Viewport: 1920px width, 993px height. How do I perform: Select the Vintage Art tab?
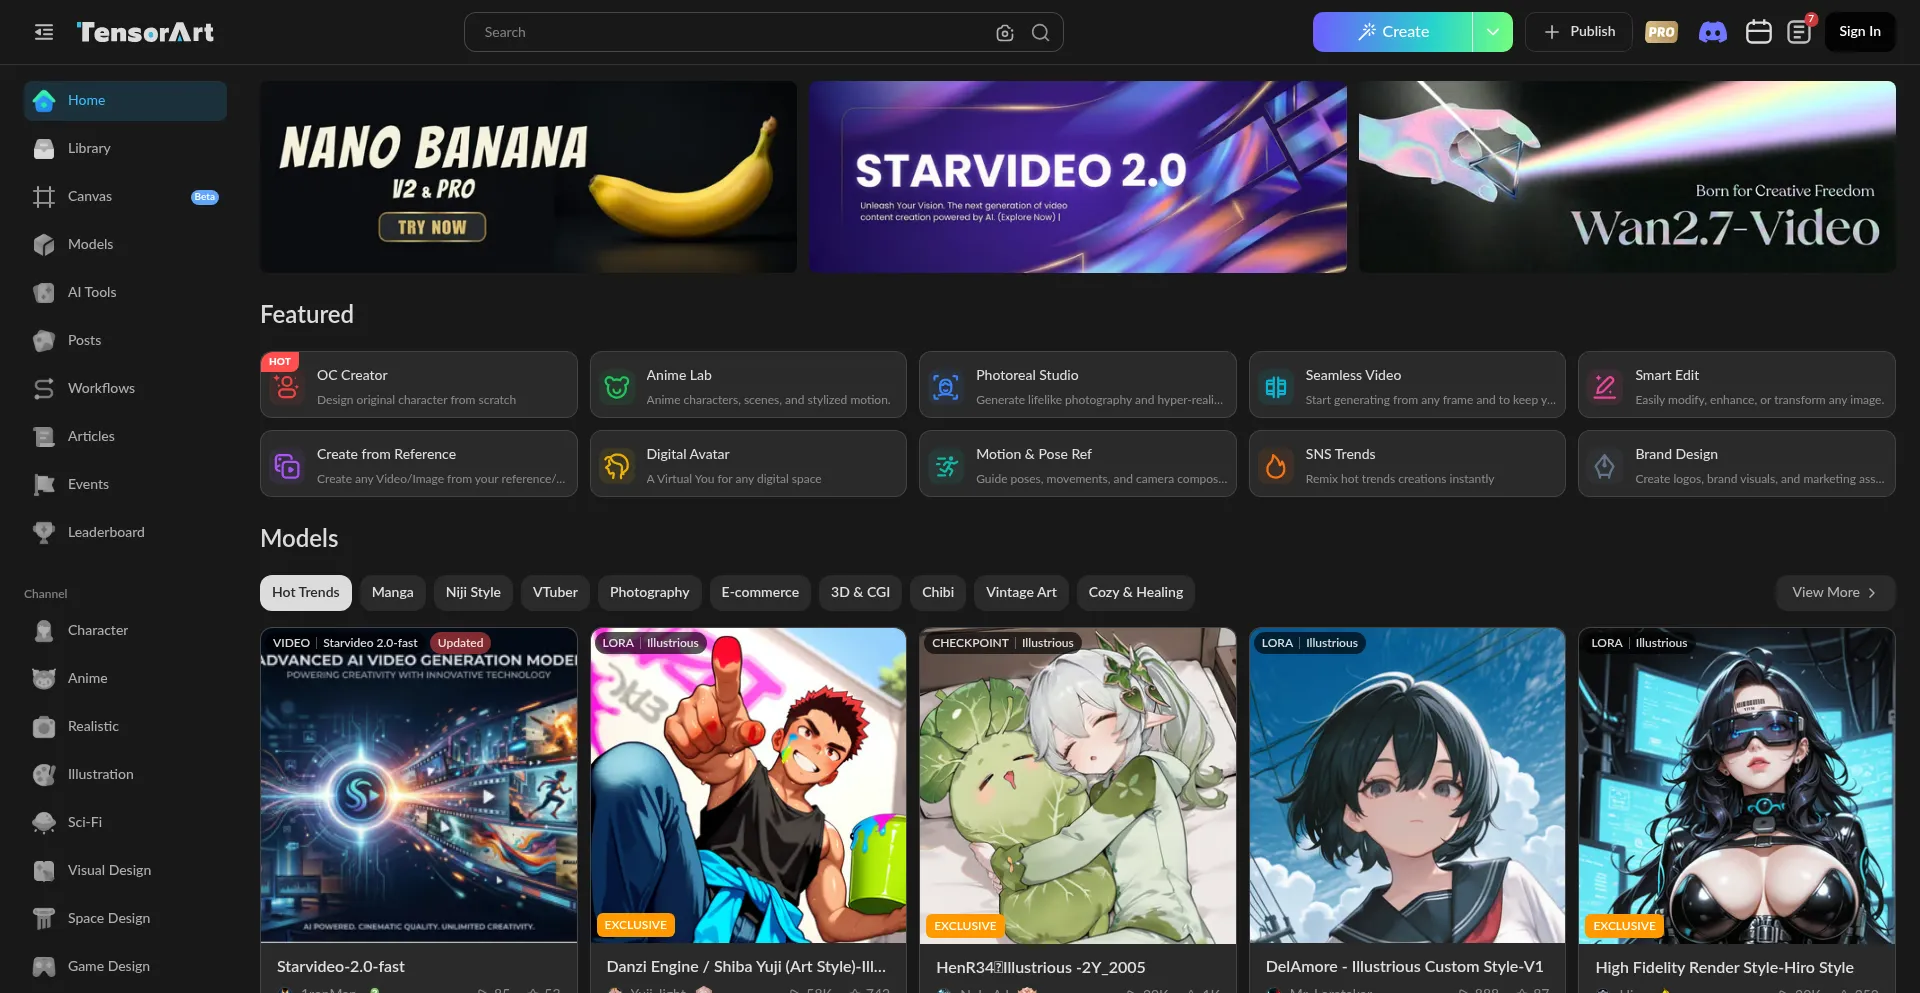(1021, 593)
